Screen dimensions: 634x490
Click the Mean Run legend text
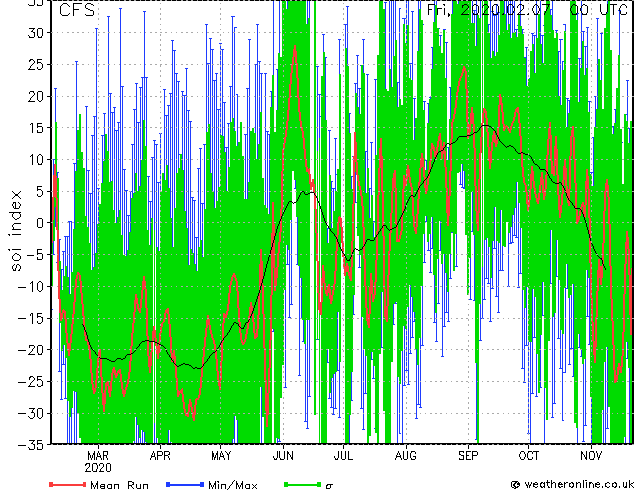pyautogui.click(x=119, y=485)
